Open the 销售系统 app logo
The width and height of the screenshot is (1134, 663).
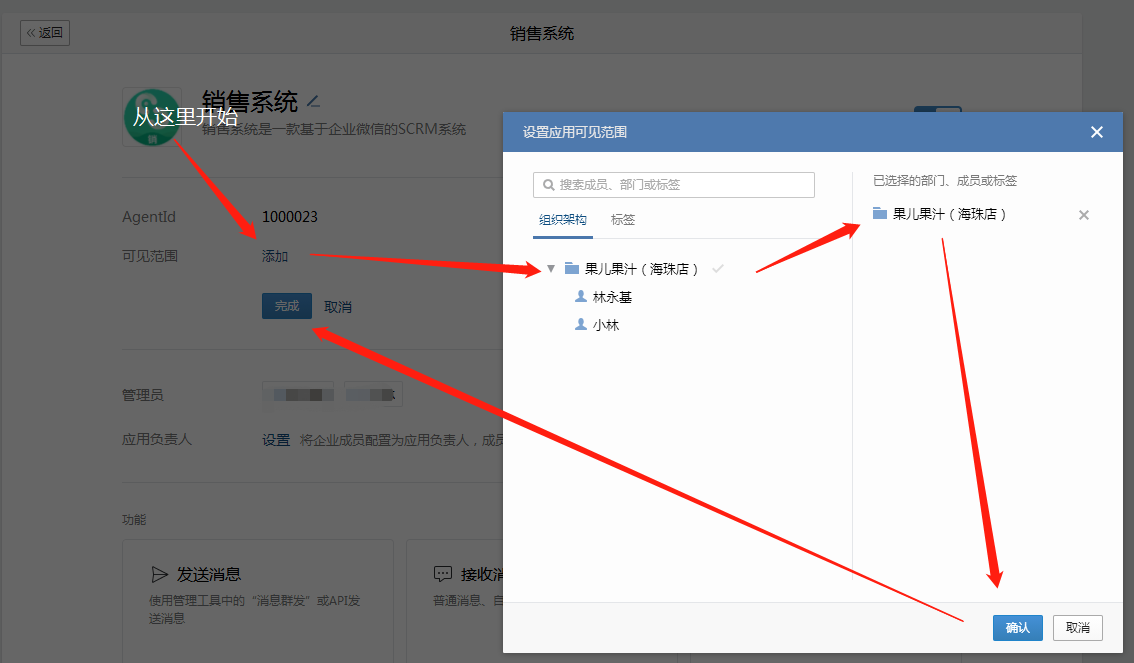coord(152,117)
